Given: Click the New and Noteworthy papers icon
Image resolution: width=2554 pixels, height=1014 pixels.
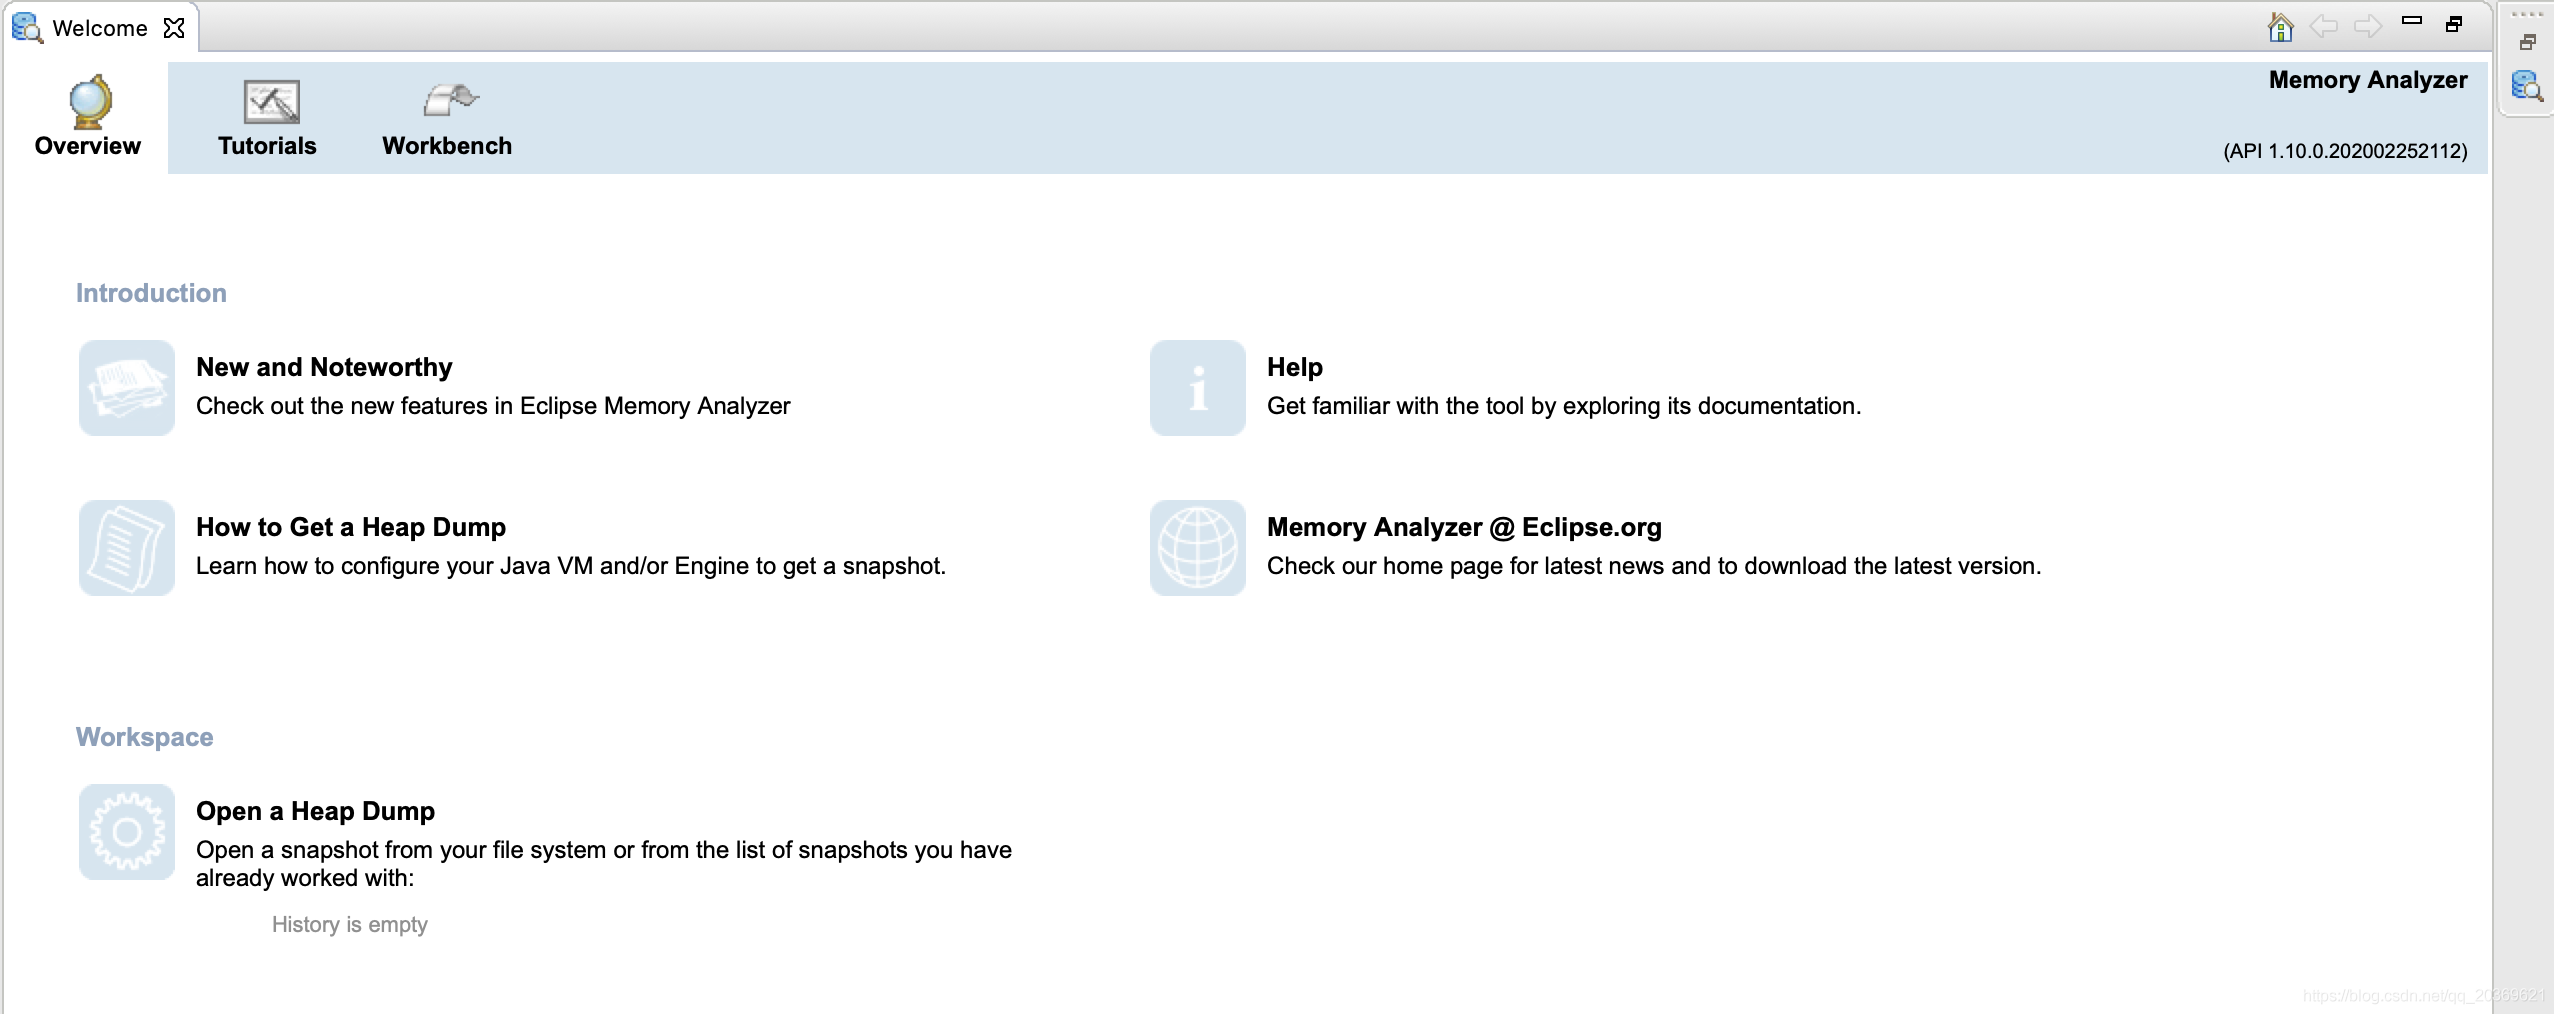Looking at the screenshot, I should pos(127,388).
